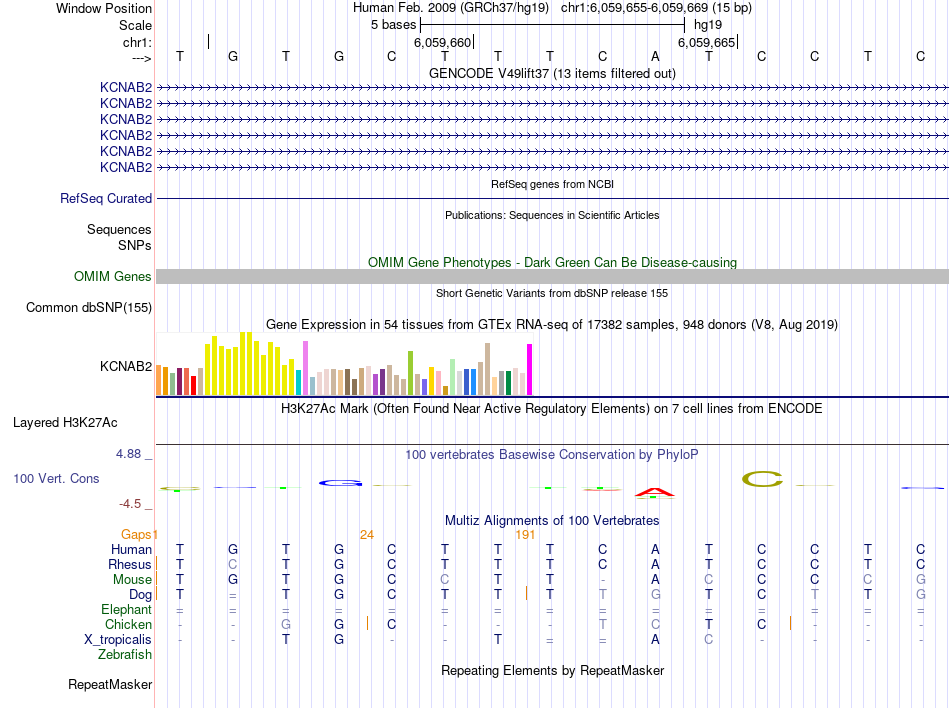Viewport: 950px width, 708px height.
Task: Click the Multiz Alignments of 100 Vertebrates title
Action: pyautogui.click(x=552, y=521)
